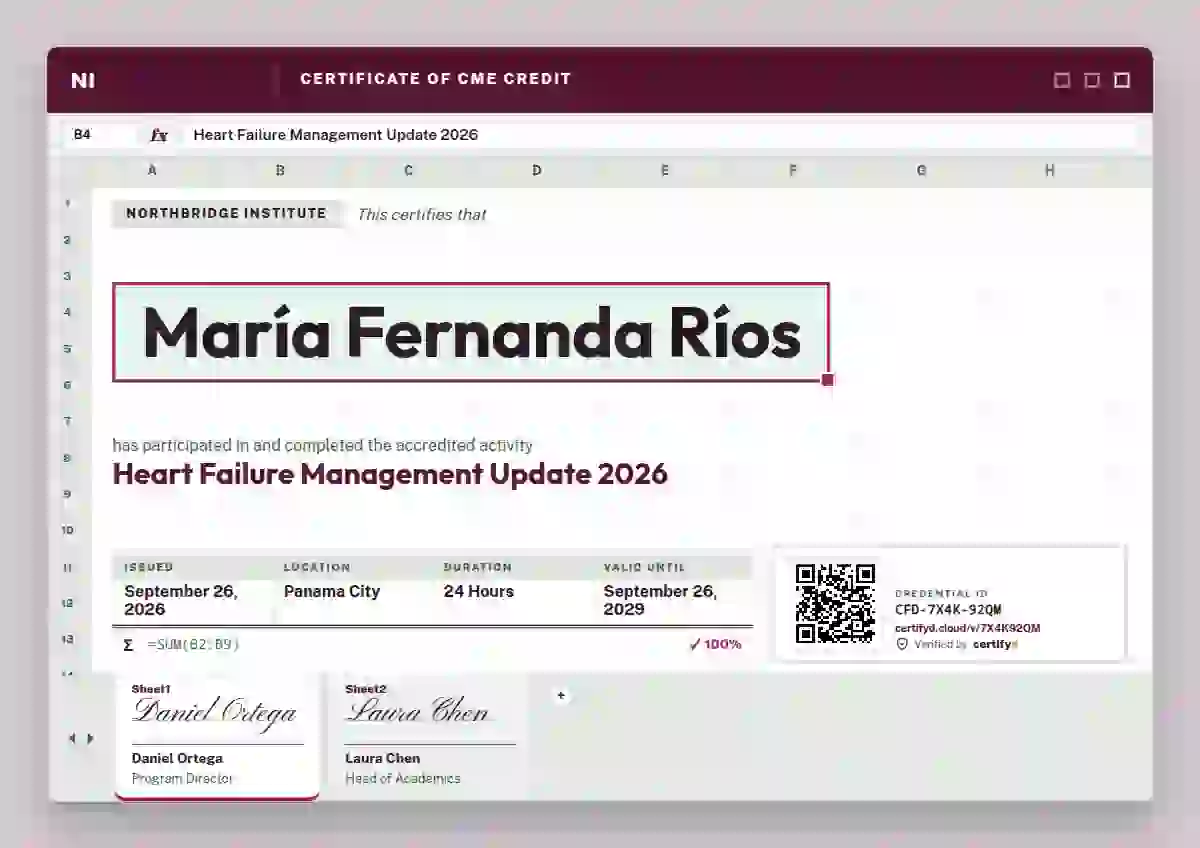
Task: Navigate to previous sheet arrow
Action: (x=72, y=739)
